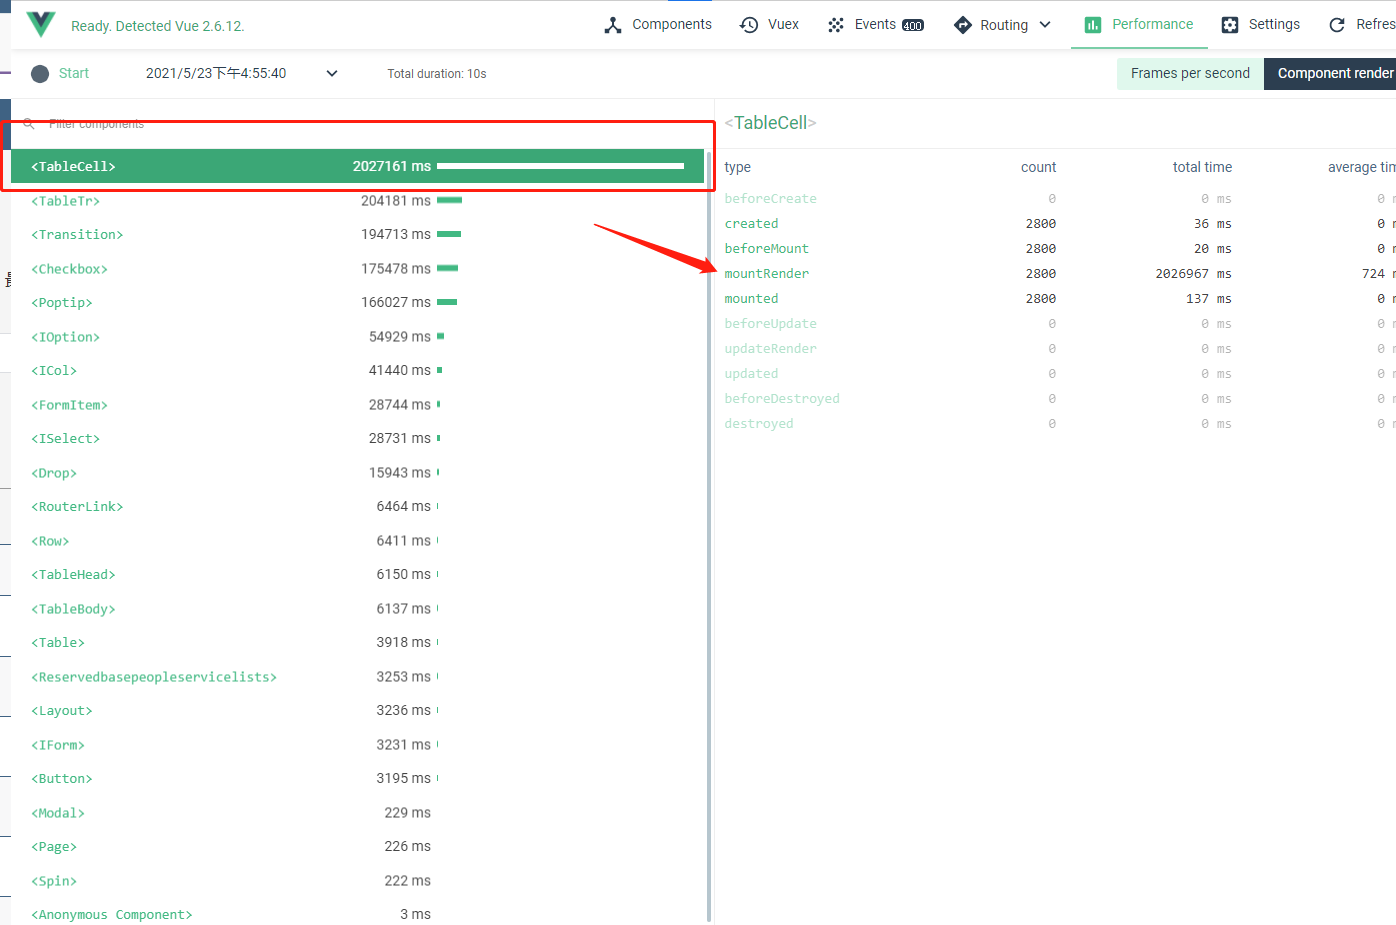The image size is (1396, 925).
Task: Click the component list scrollbar
Action: pos(709,536)
